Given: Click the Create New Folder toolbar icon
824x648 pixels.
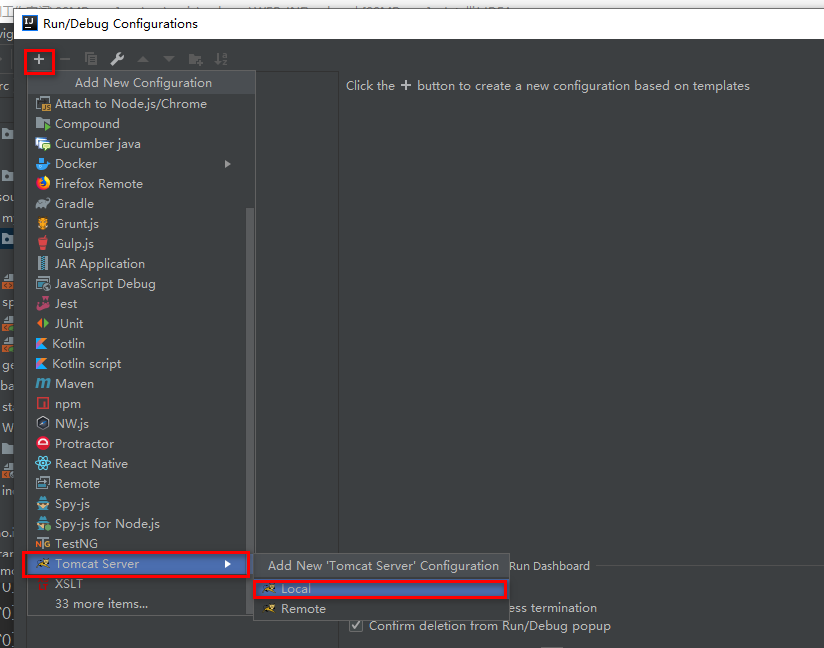Looking at the screenshot, I should tap(195, 59).
